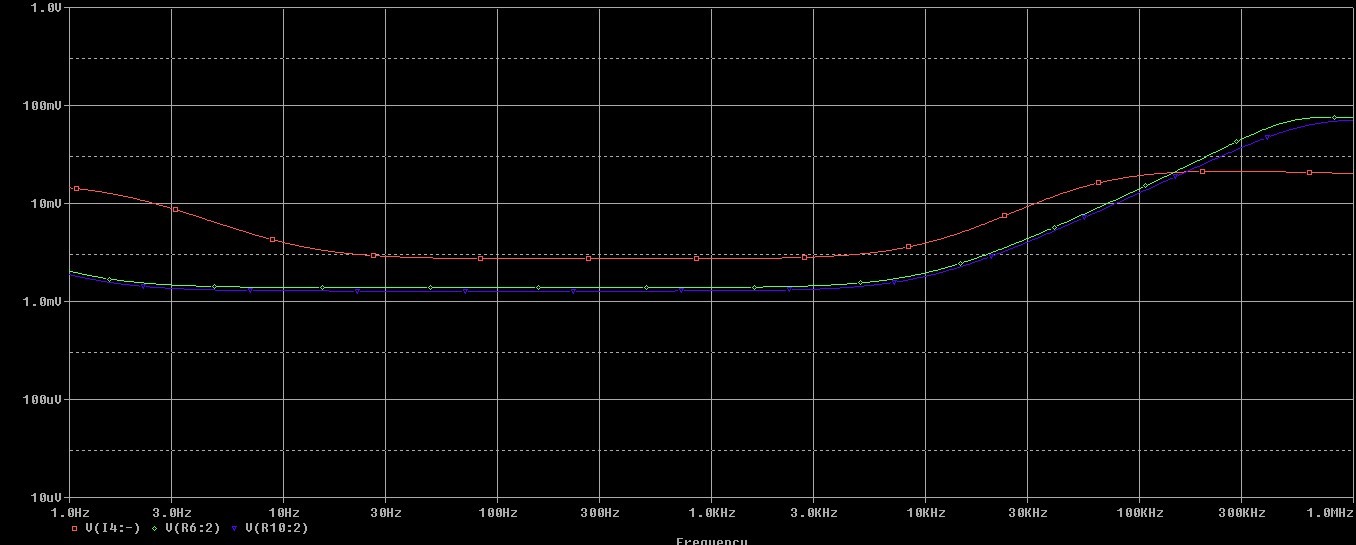Select the V(I4:-) trace legend label
The width and height of the screenshot is (1356, 545).
click(x=112, y=528)
